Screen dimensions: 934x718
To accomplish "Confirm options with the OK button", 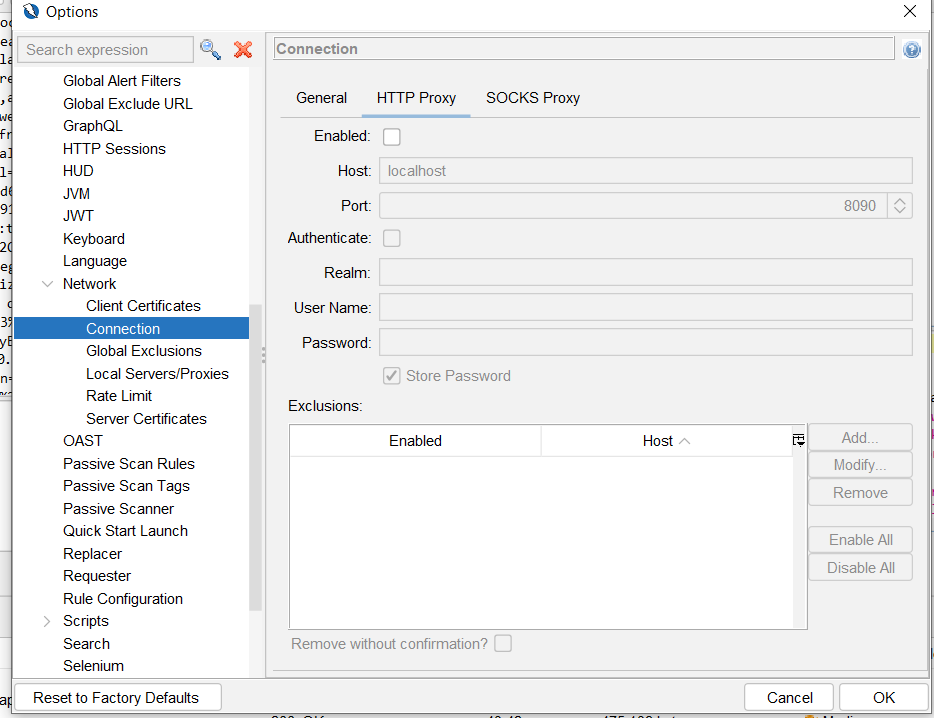I will (x=884, y=698).
